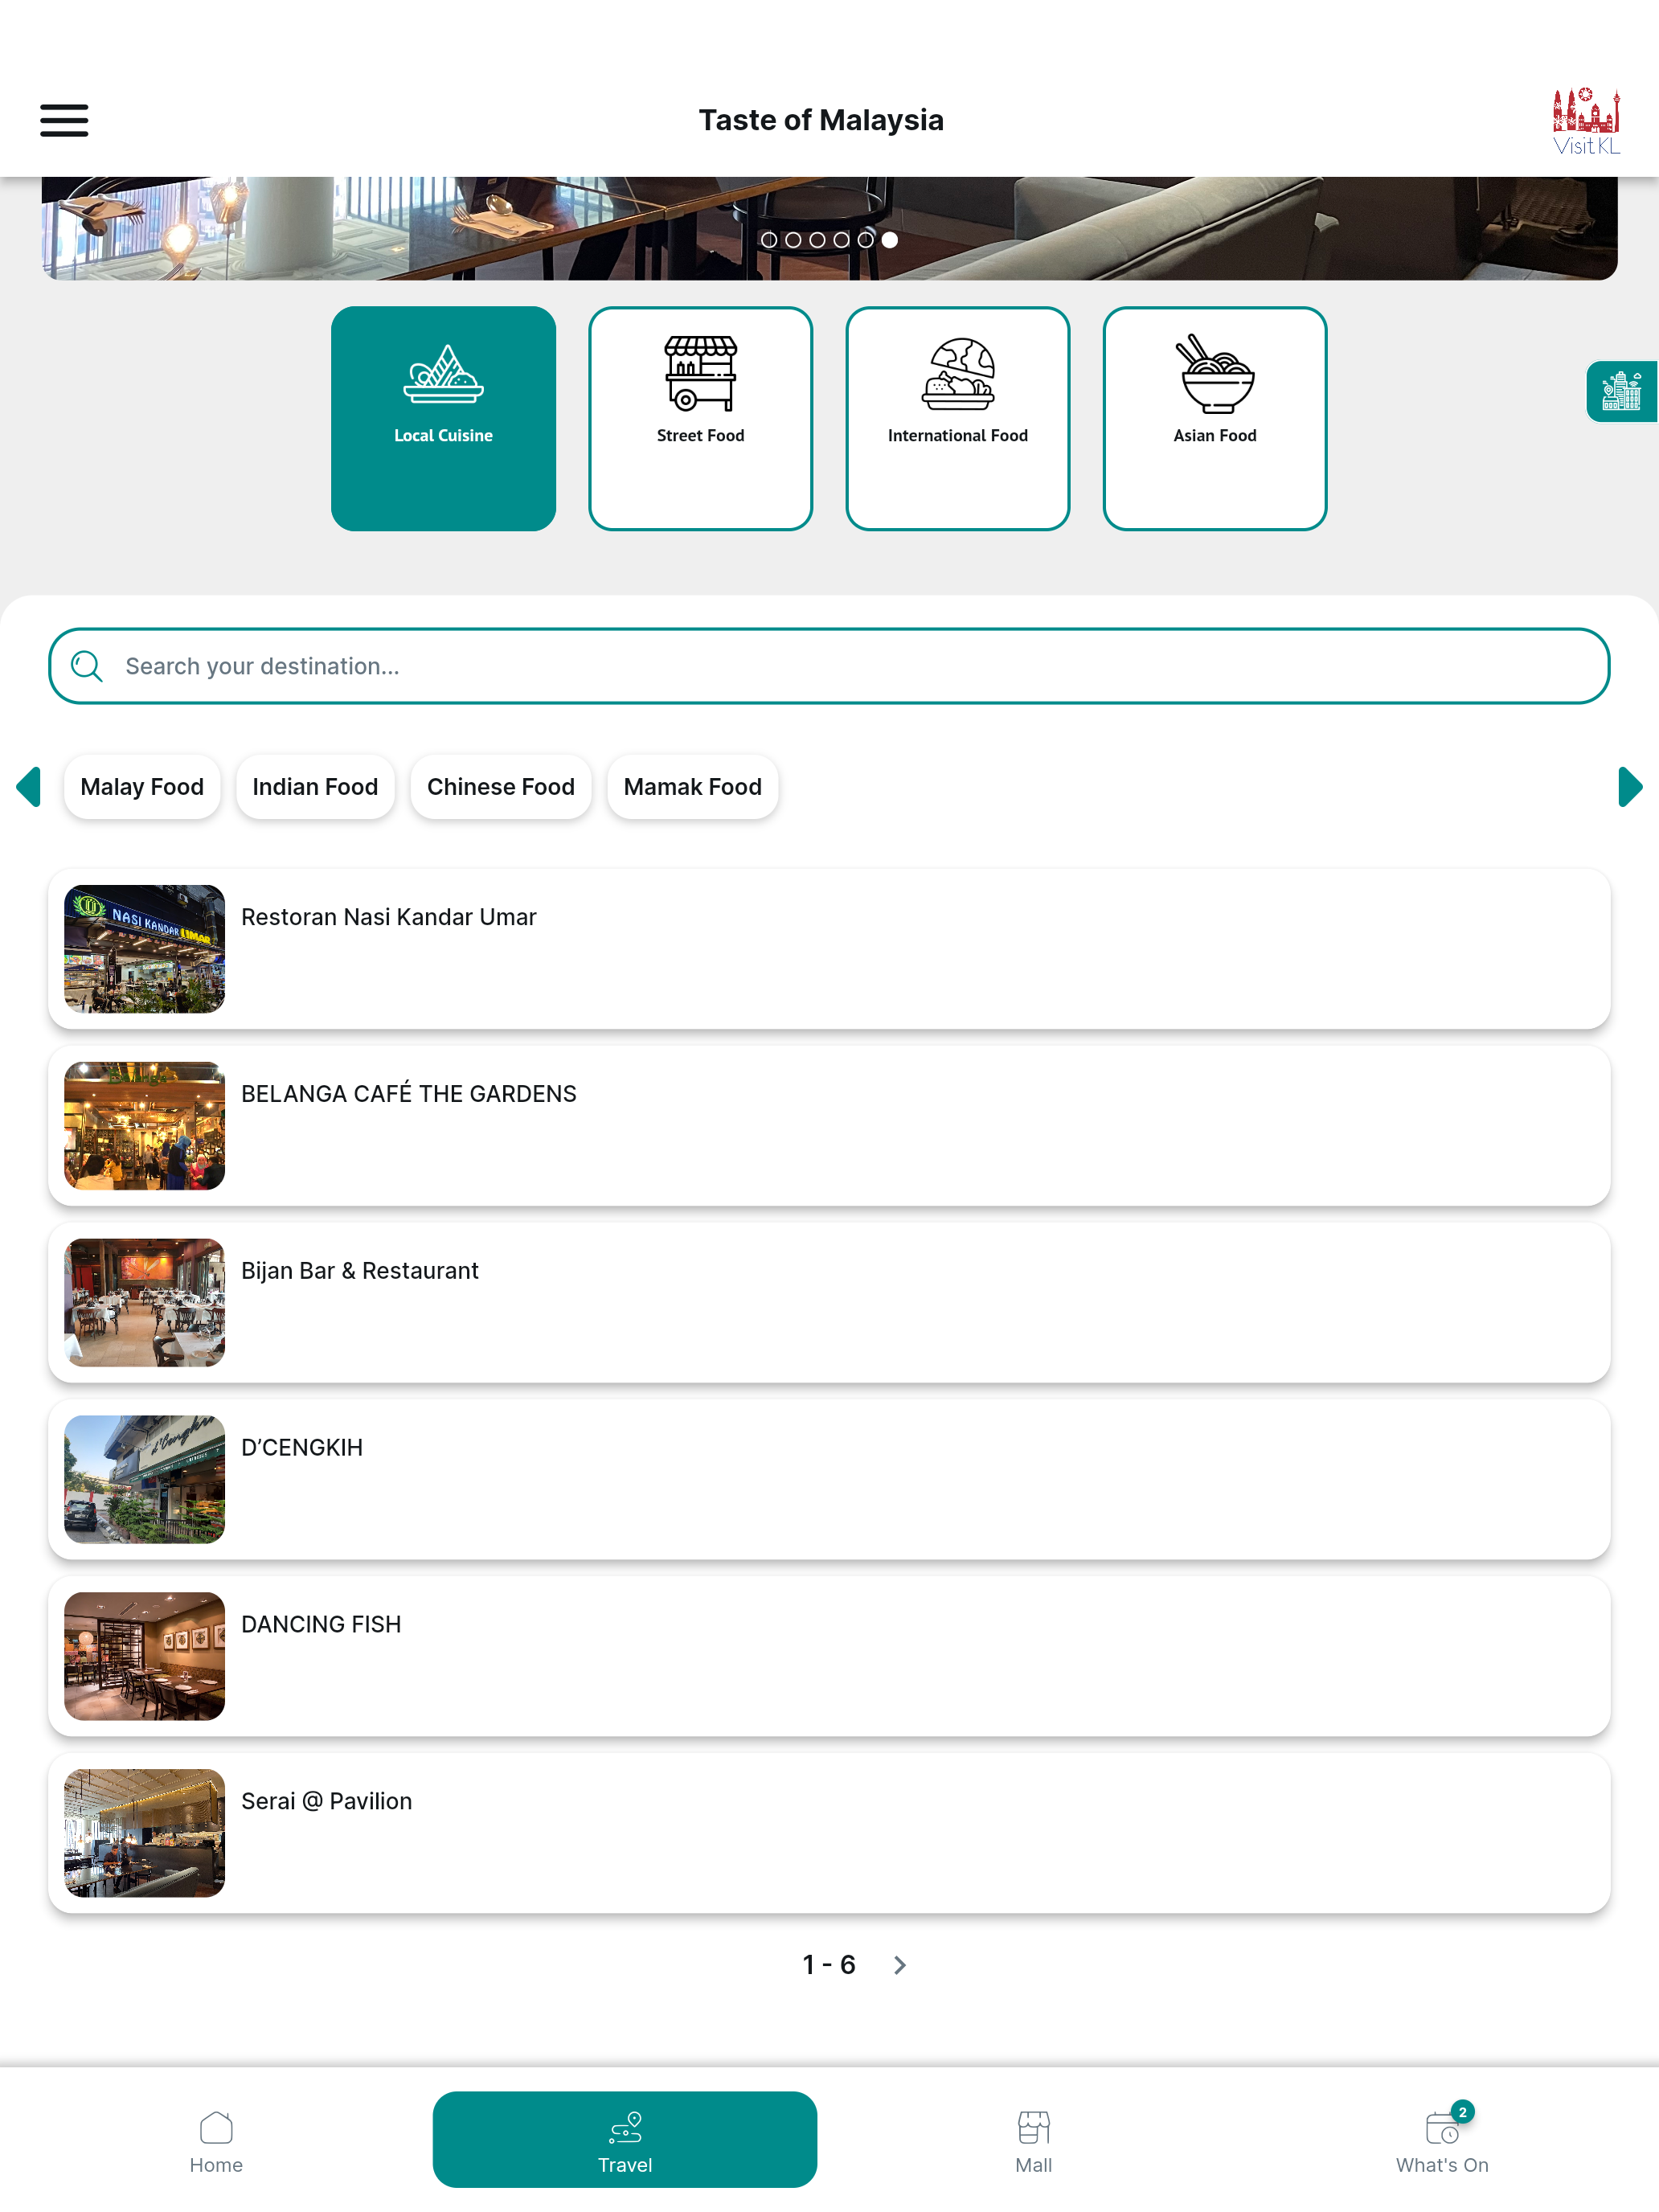Screen dimensions: 1659x2212
Task: Move food filter chips right with arrow
Action: point(1630,787)
